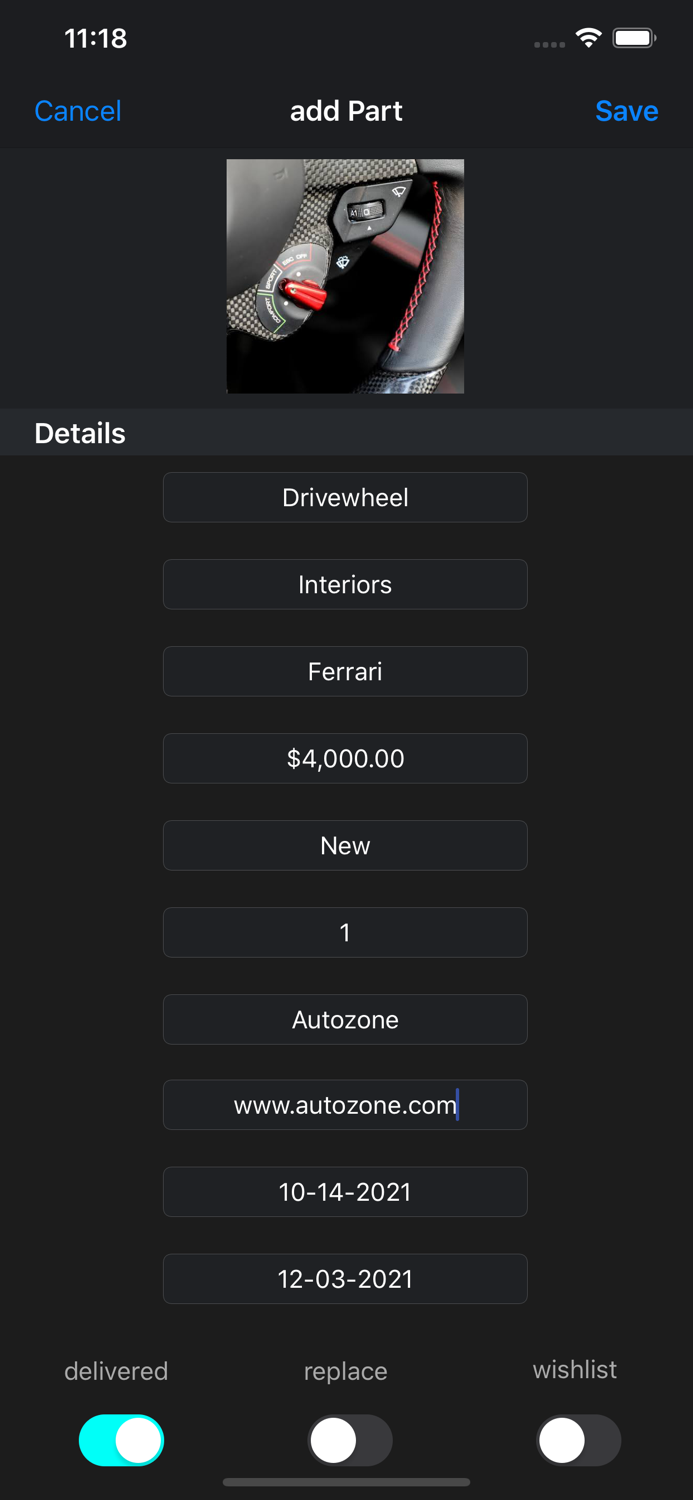
Task: Change the quantity field showing 1
Action: coord(345,932)
